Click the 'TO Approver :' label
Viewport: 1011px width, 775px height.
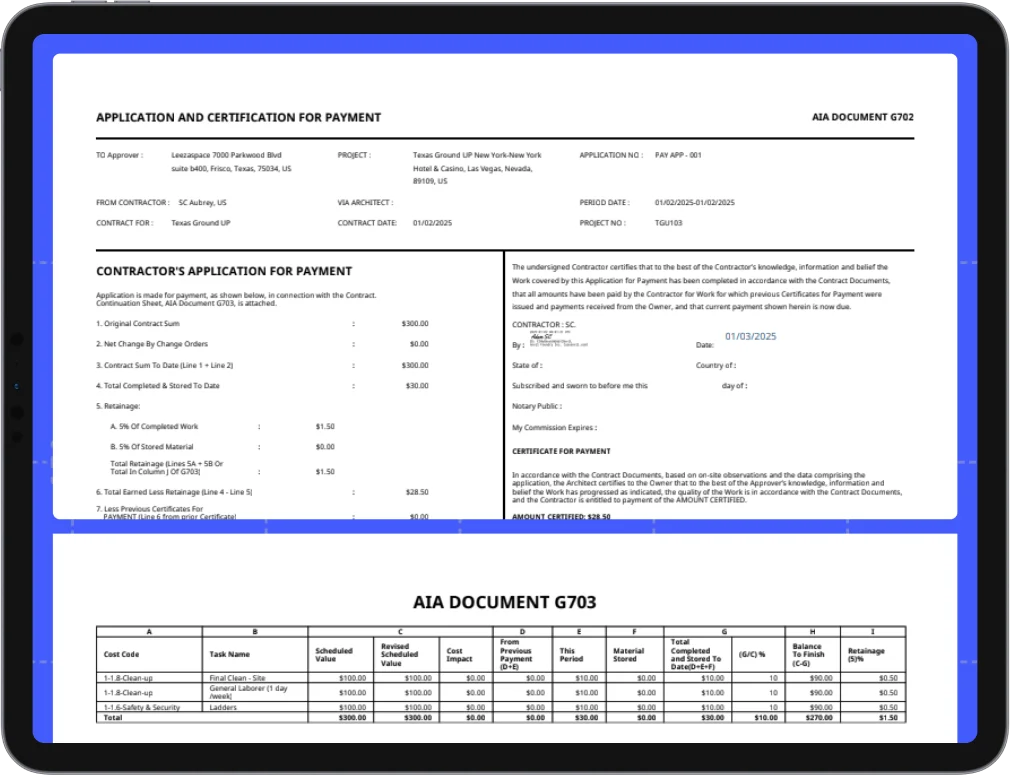(x=119, y=155)
